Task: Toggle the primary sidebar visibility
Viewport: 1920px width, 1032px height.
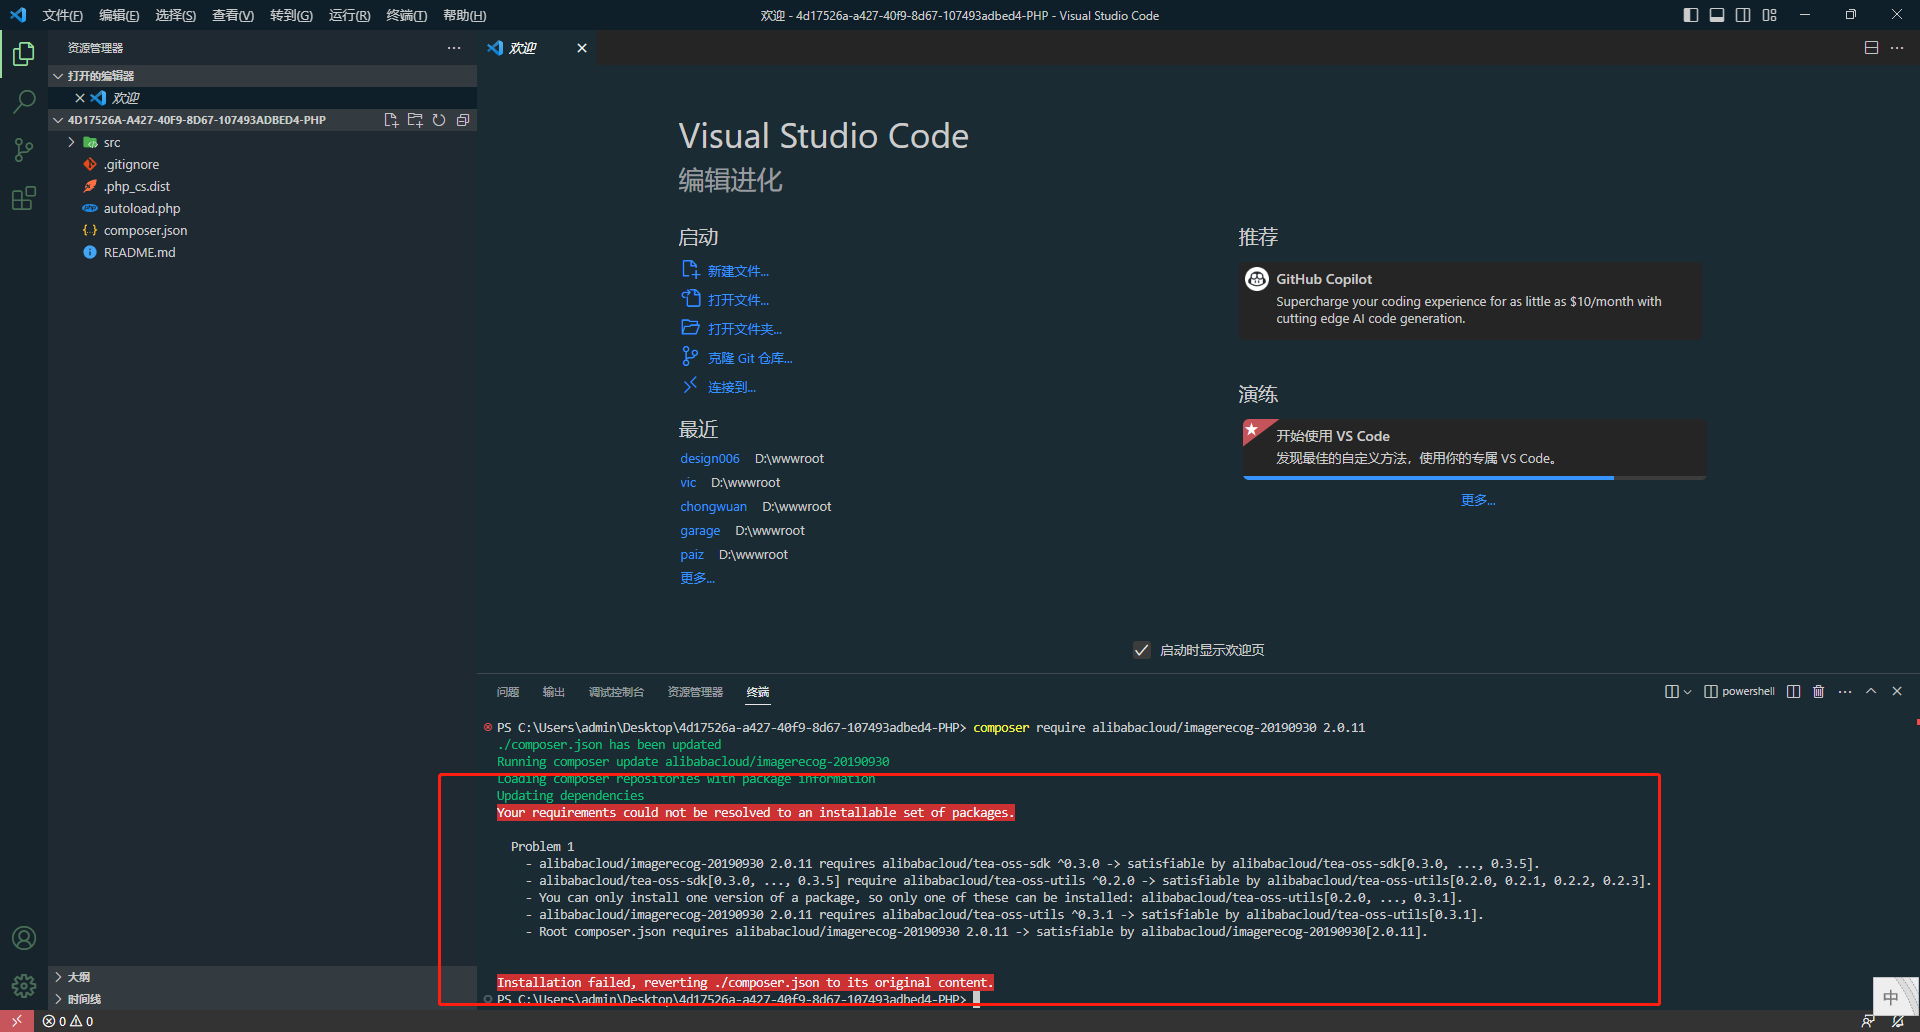Action: tap(1691, 15)
